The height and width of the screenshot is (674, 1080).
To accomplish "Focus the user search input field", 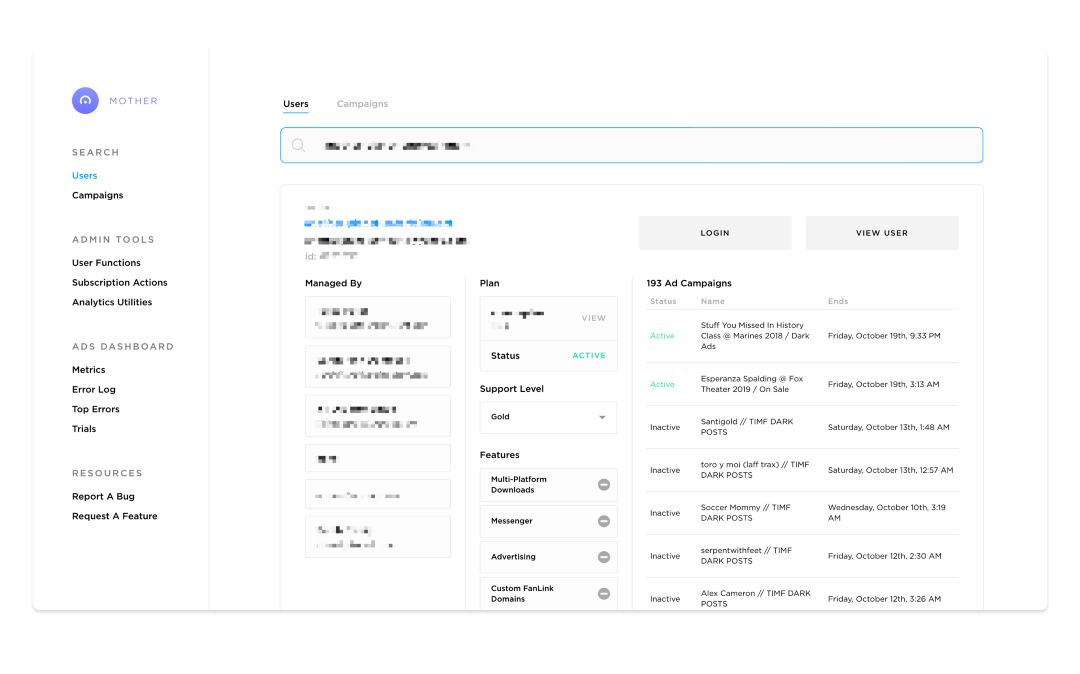I will point(632,145).
